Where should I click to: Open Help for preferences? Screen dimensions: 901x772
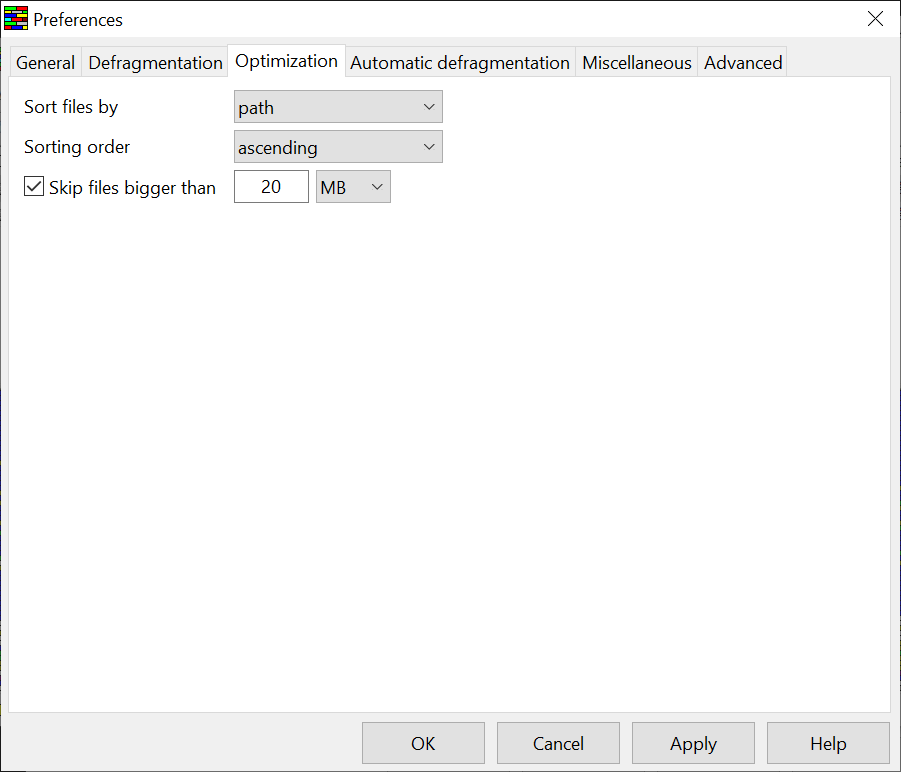(827, 743)
